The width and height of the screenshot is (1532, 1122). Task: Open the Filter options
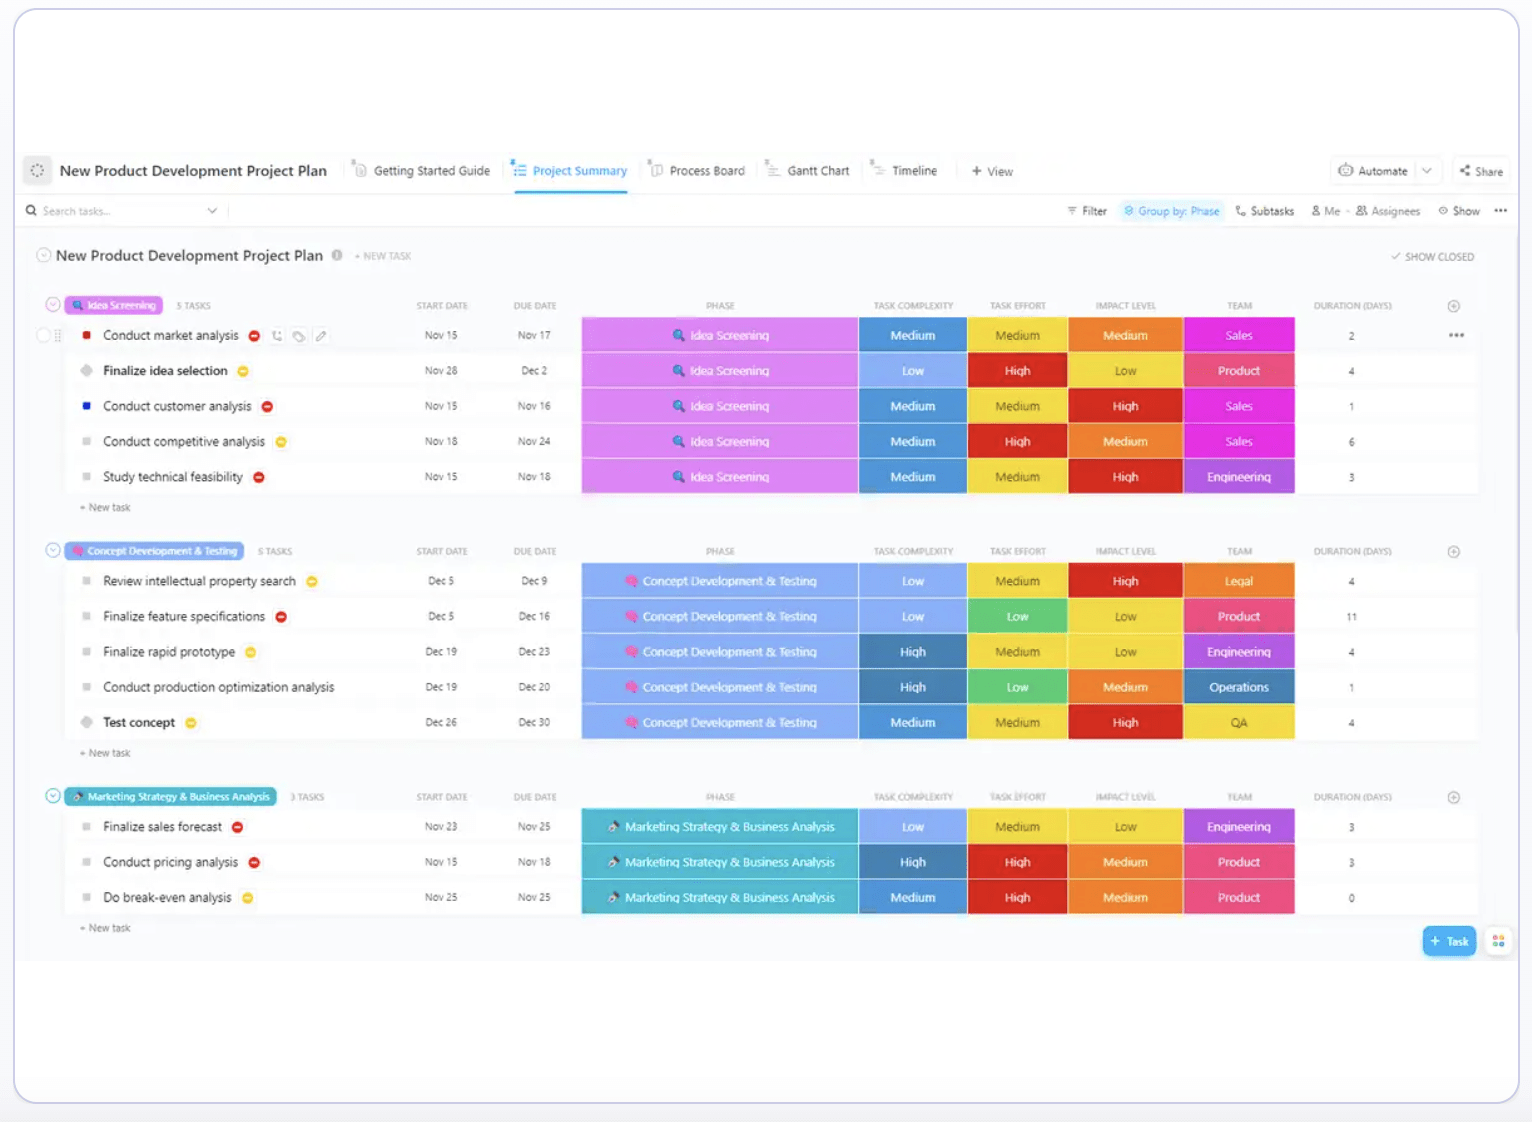[1087, 211]
